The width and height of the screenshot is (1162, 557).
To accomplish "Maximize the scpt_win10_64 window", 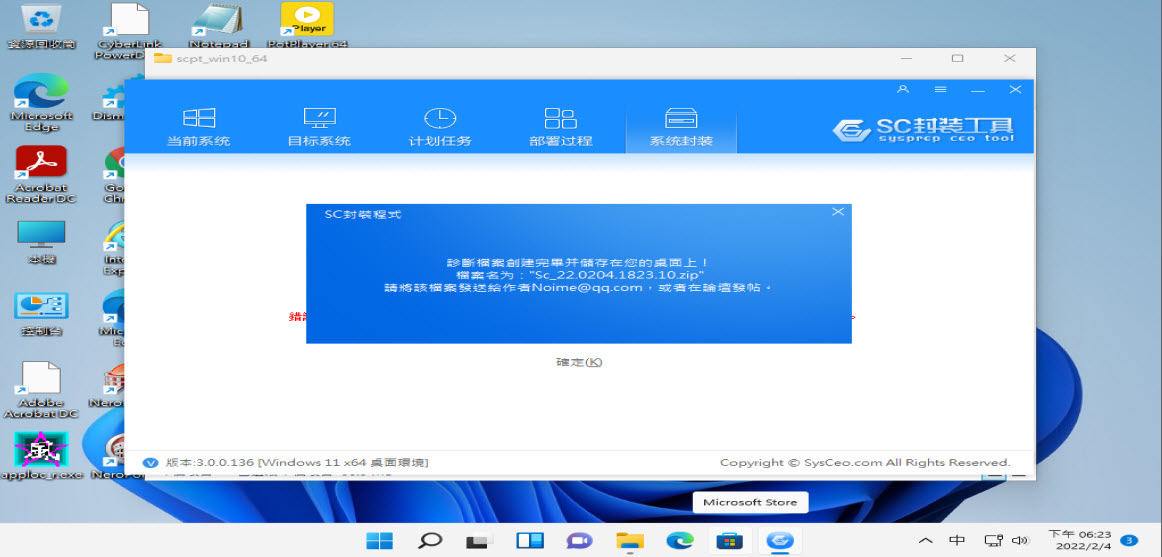I will tap(957, 58).
